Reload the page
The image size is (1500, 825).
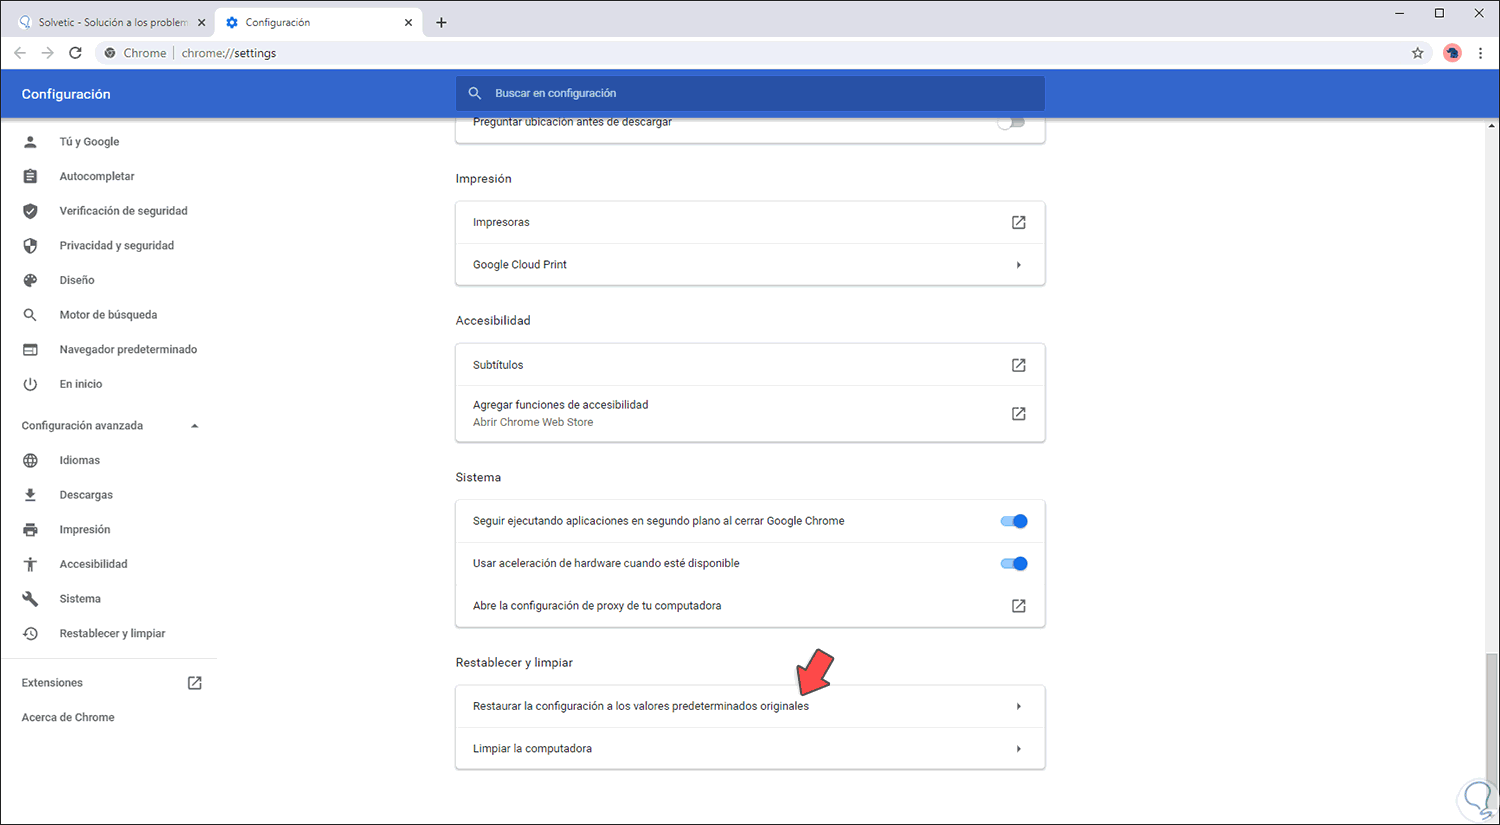pos(75,53)
